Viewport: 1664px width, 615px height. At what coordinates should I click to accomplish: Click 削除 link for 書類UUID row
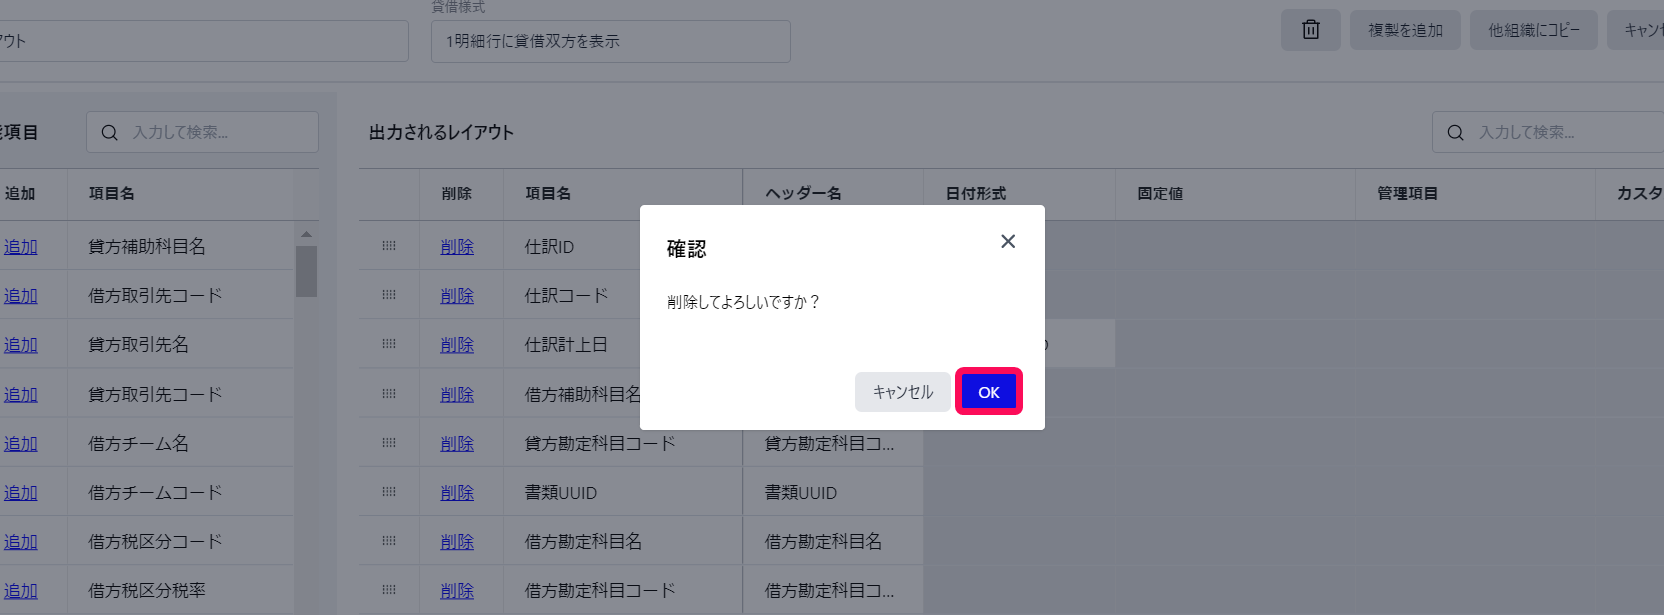[457, 492]
